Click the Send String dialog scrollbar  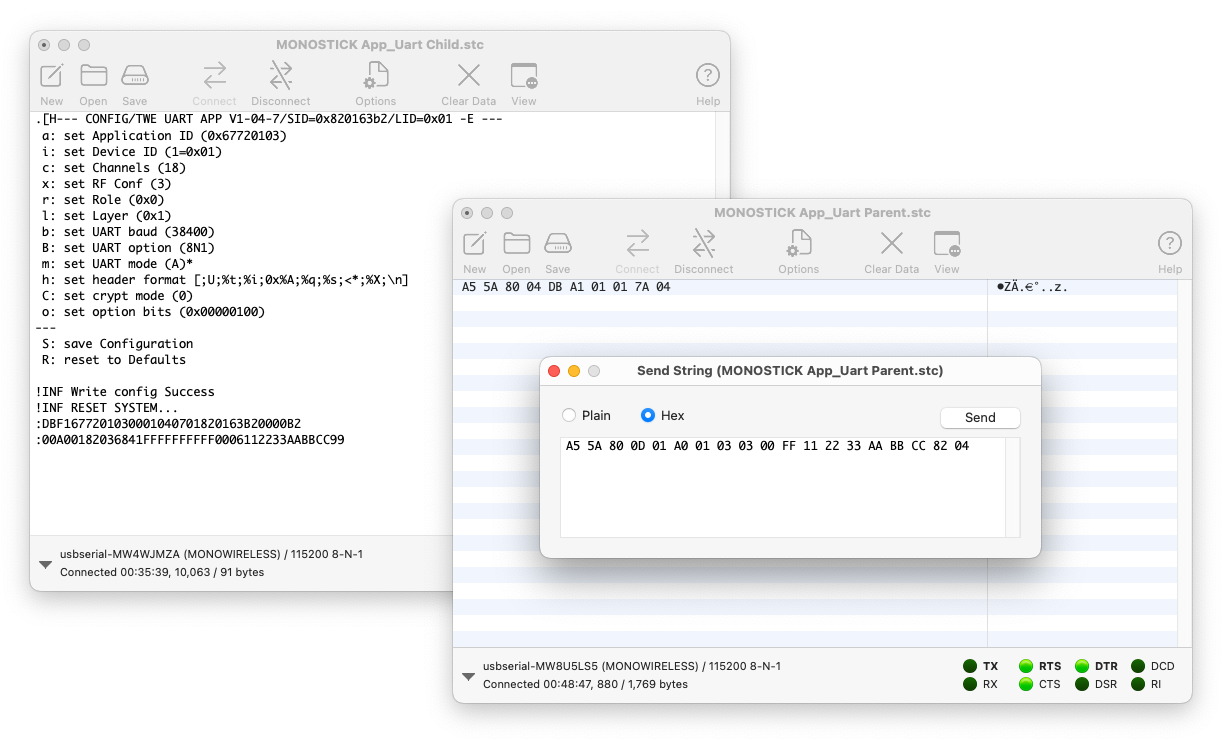pyautogui.click(x=1012, y=487)
